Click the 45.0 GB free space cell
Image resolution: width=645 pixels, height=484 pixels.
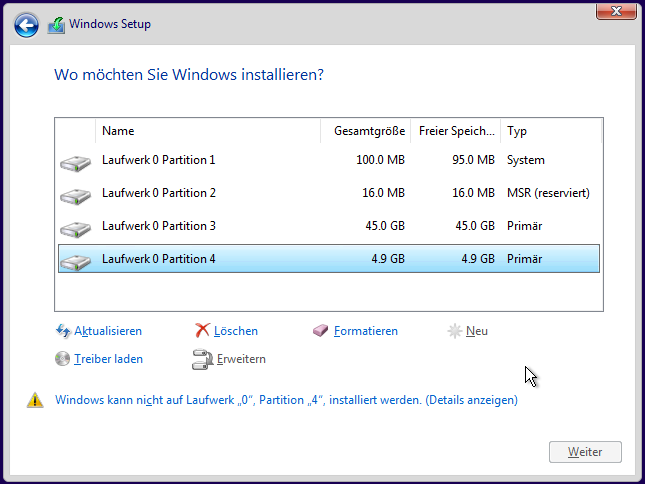pyautogui.click(x=475, y=226)
